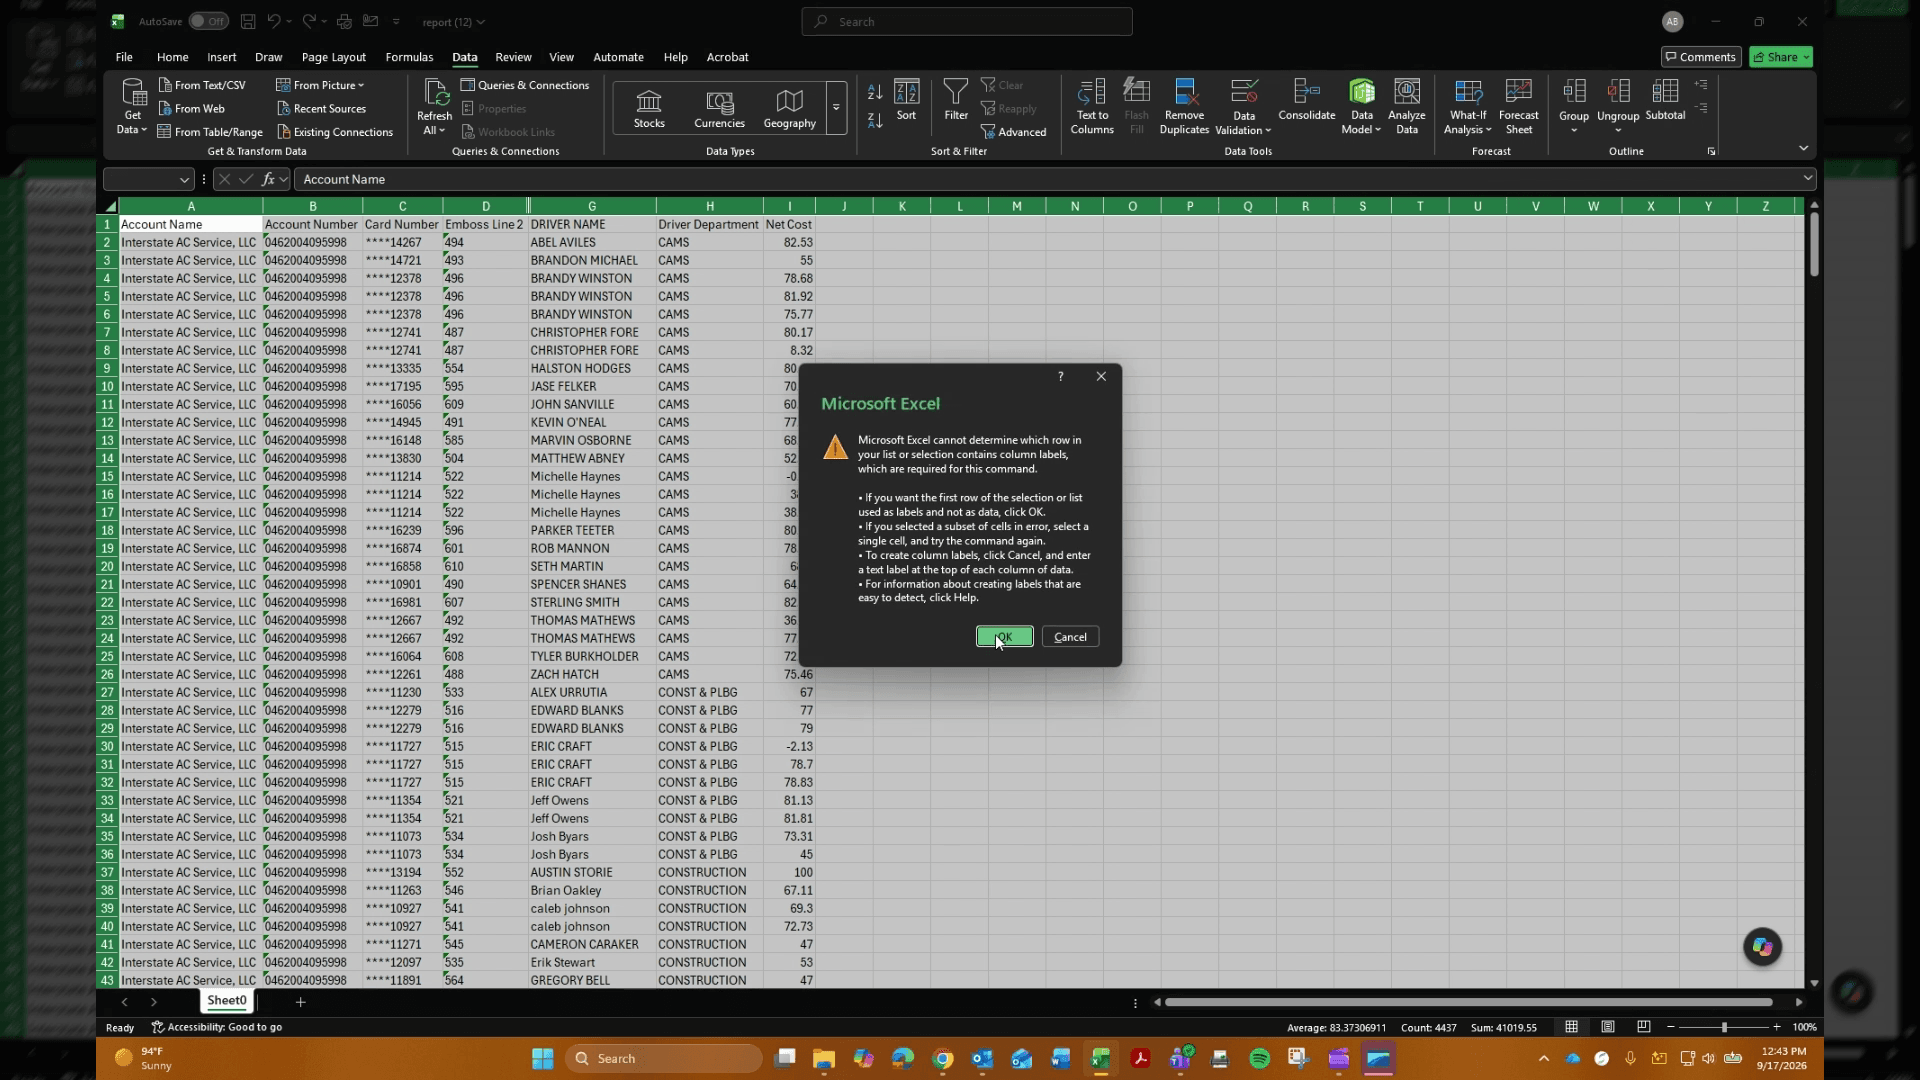Click zoom in plus button
Image resolution: width=1920 pixels, height=1080 pixels.
click(x=1777, y=1027)
